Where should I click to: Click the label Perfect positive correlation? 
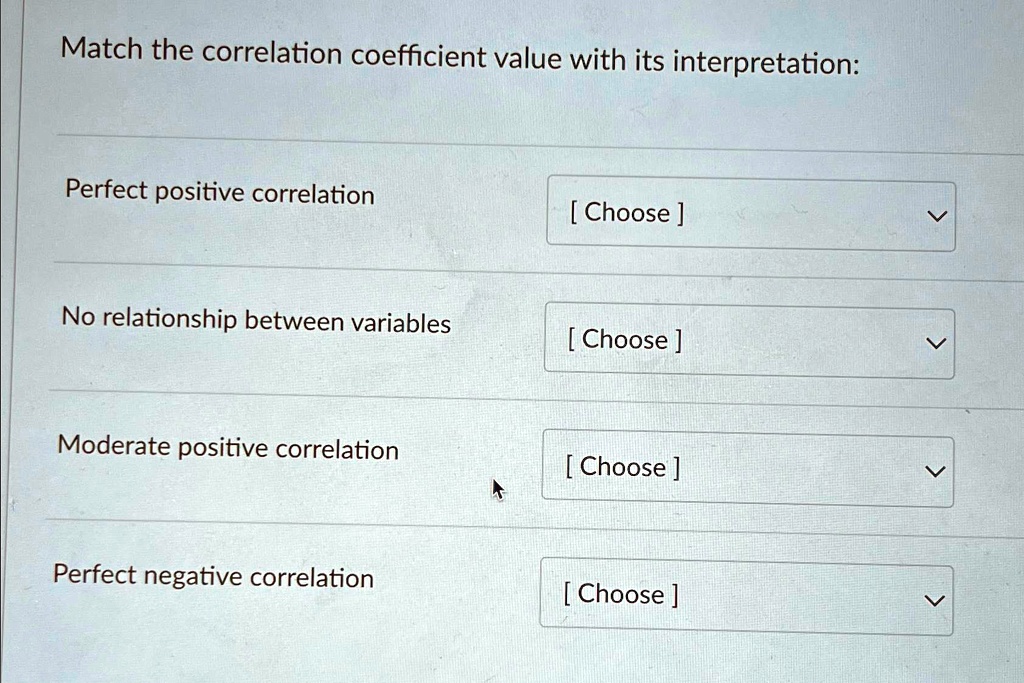tap(217, 195)
